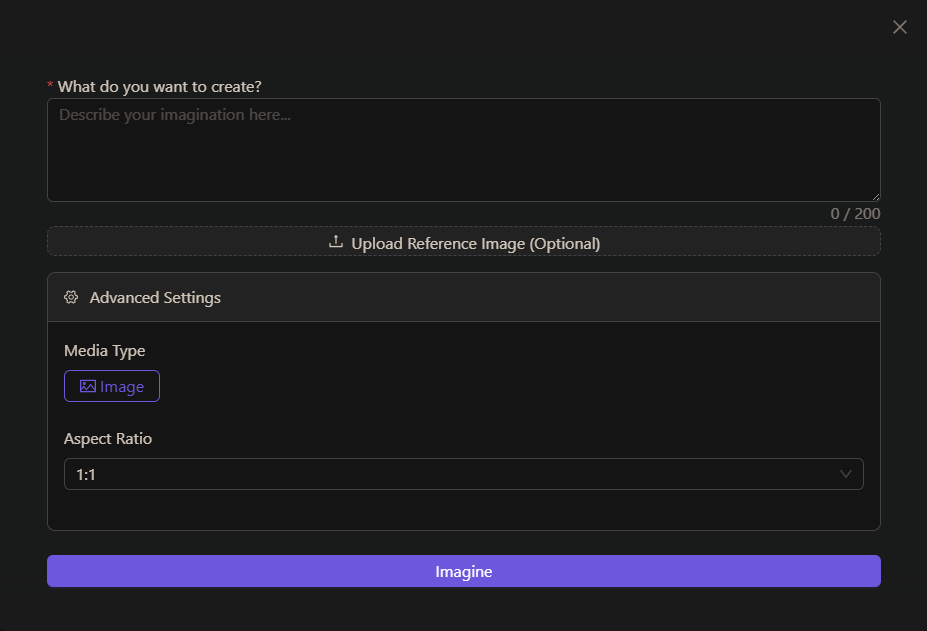Click the Imagine button
The height and width of the screenshot is (631, 927).
(x=464, y=571)
